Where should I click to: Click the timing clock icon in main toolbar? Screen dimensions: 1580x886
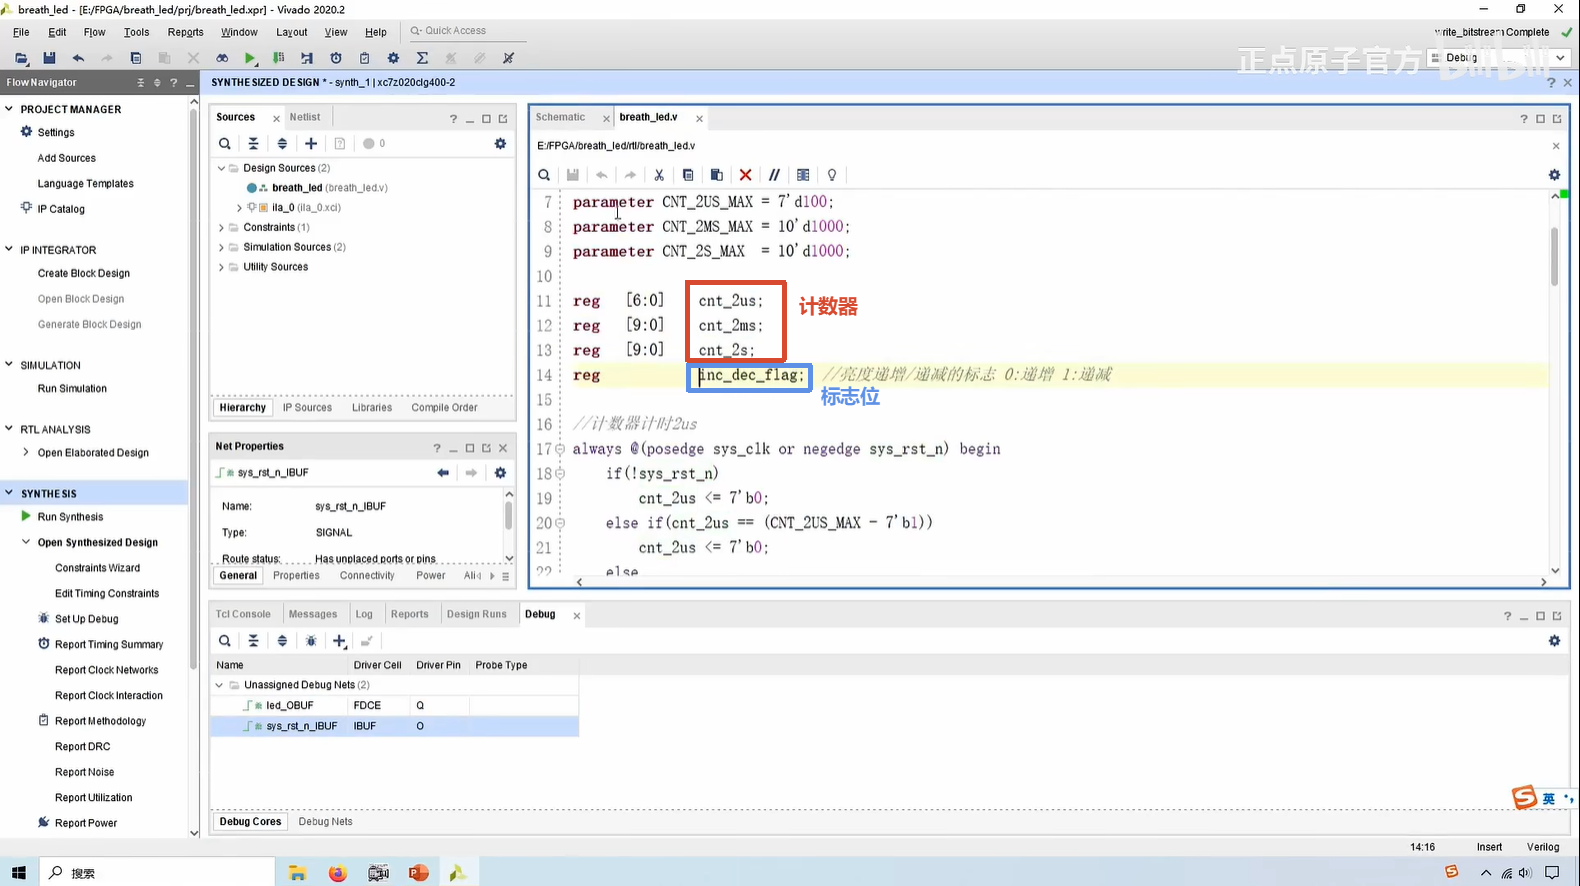click(336, 58)
